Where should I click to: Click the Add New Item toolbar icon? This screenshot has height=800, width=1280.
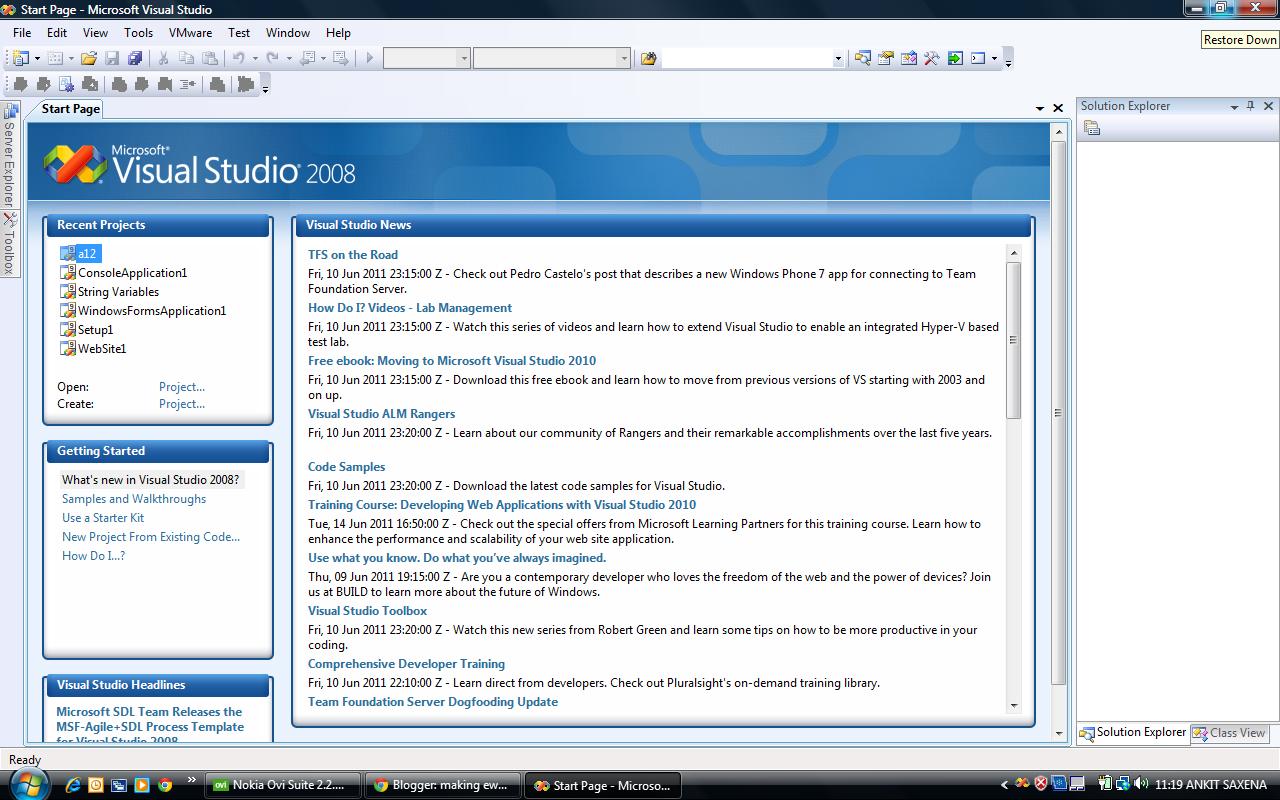(x=55, y=58)
